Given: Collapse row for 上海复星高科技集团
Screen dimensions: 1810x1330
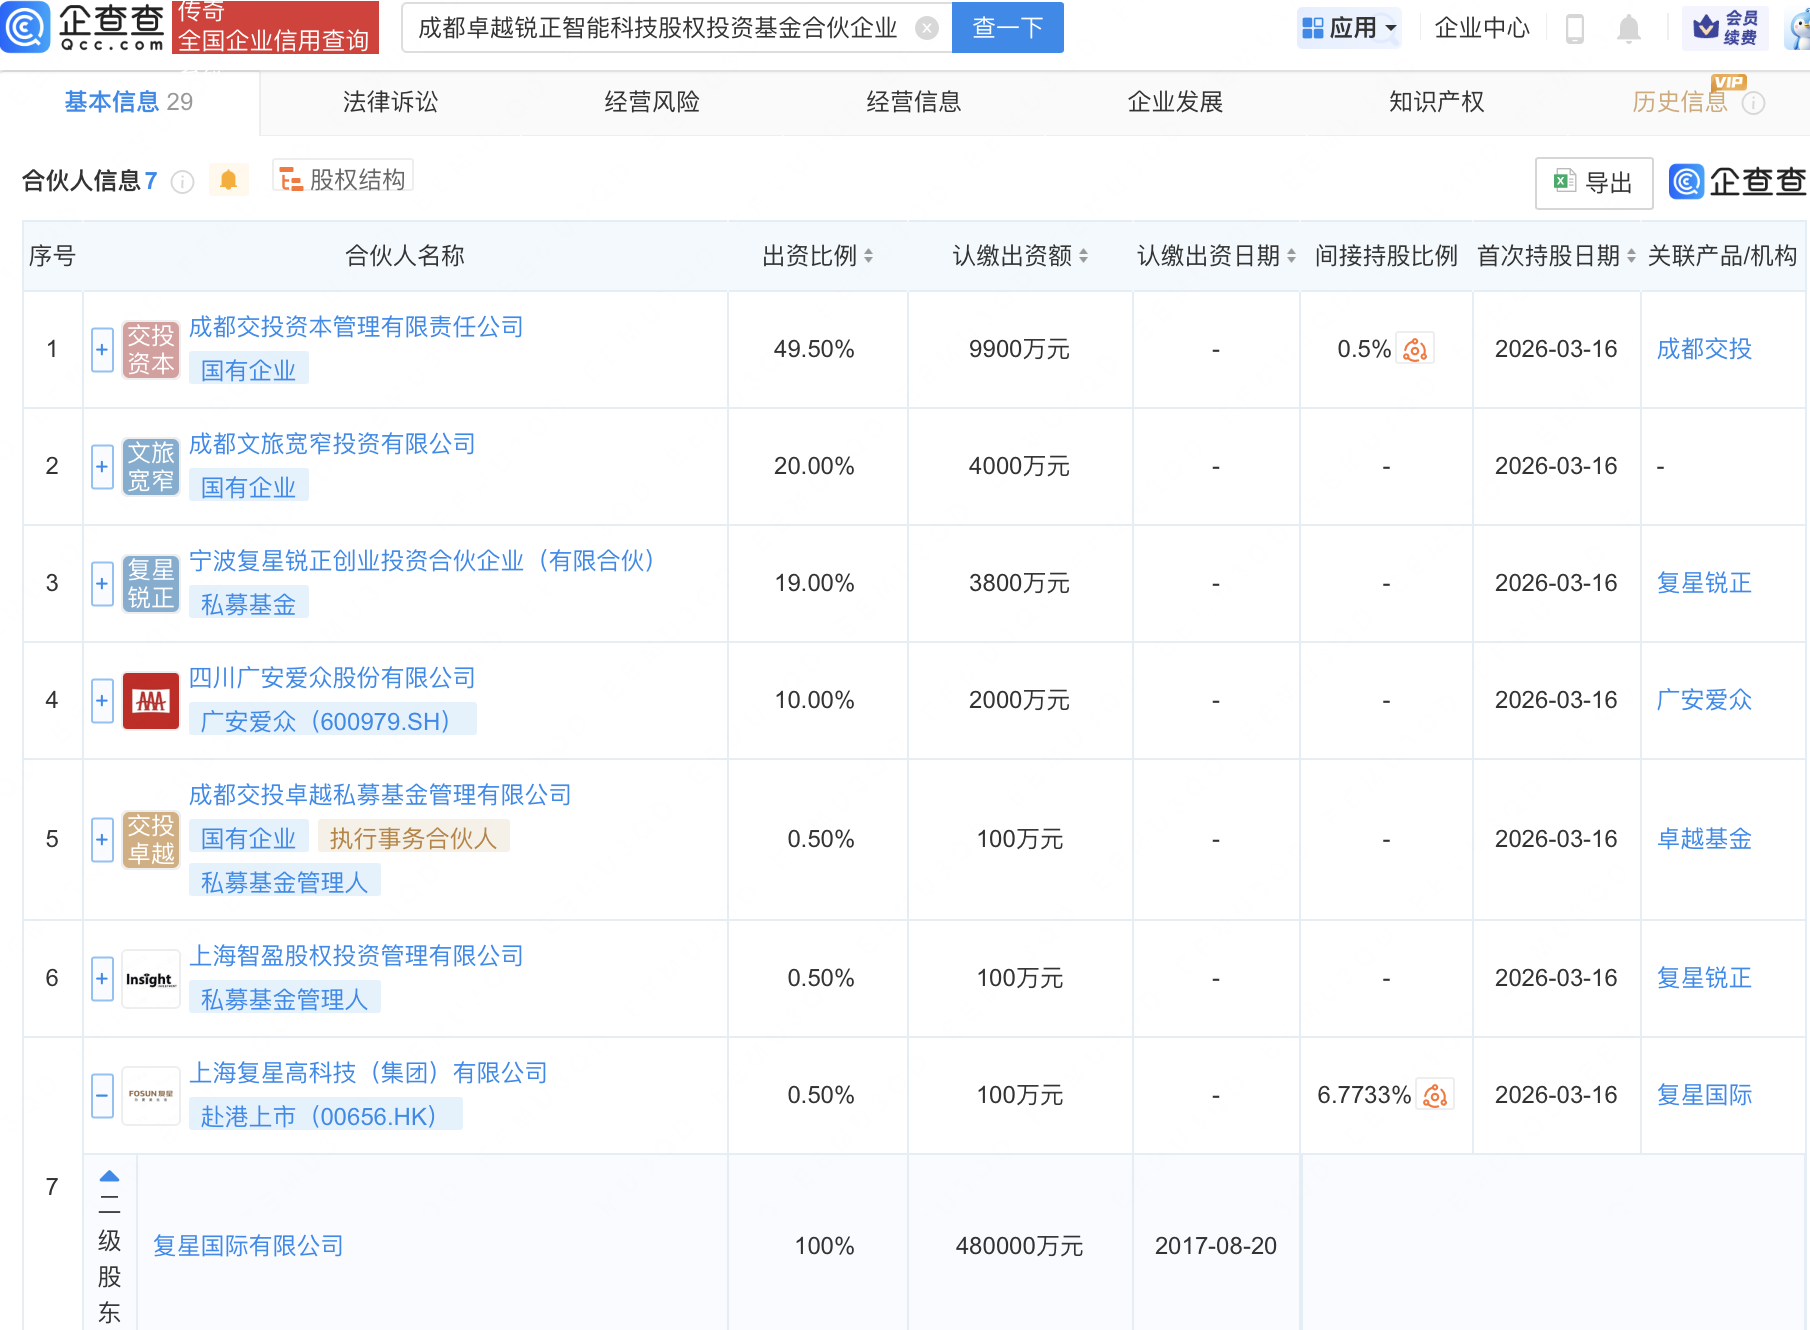Looking at the screenshot, I should 102,1096.
